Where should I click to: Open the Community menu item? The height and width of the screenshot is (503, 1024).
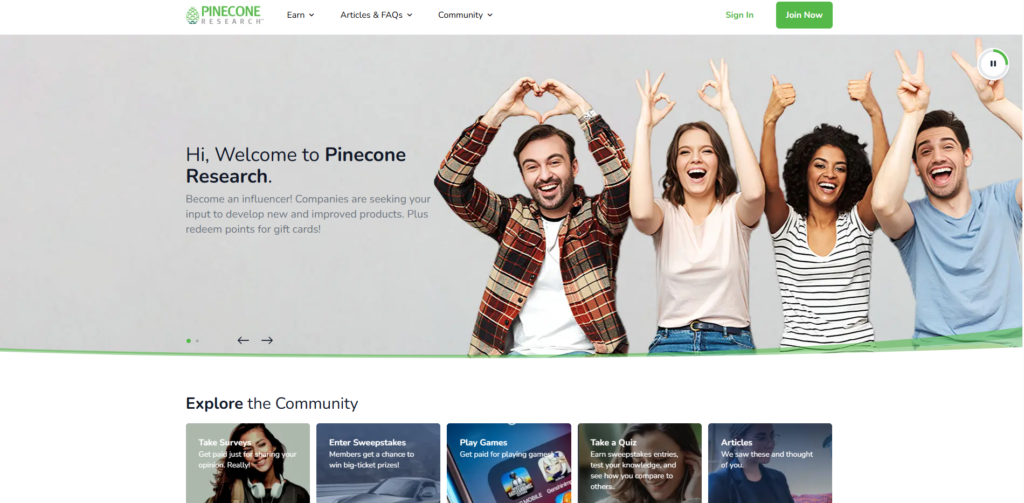tap(465, 15)
